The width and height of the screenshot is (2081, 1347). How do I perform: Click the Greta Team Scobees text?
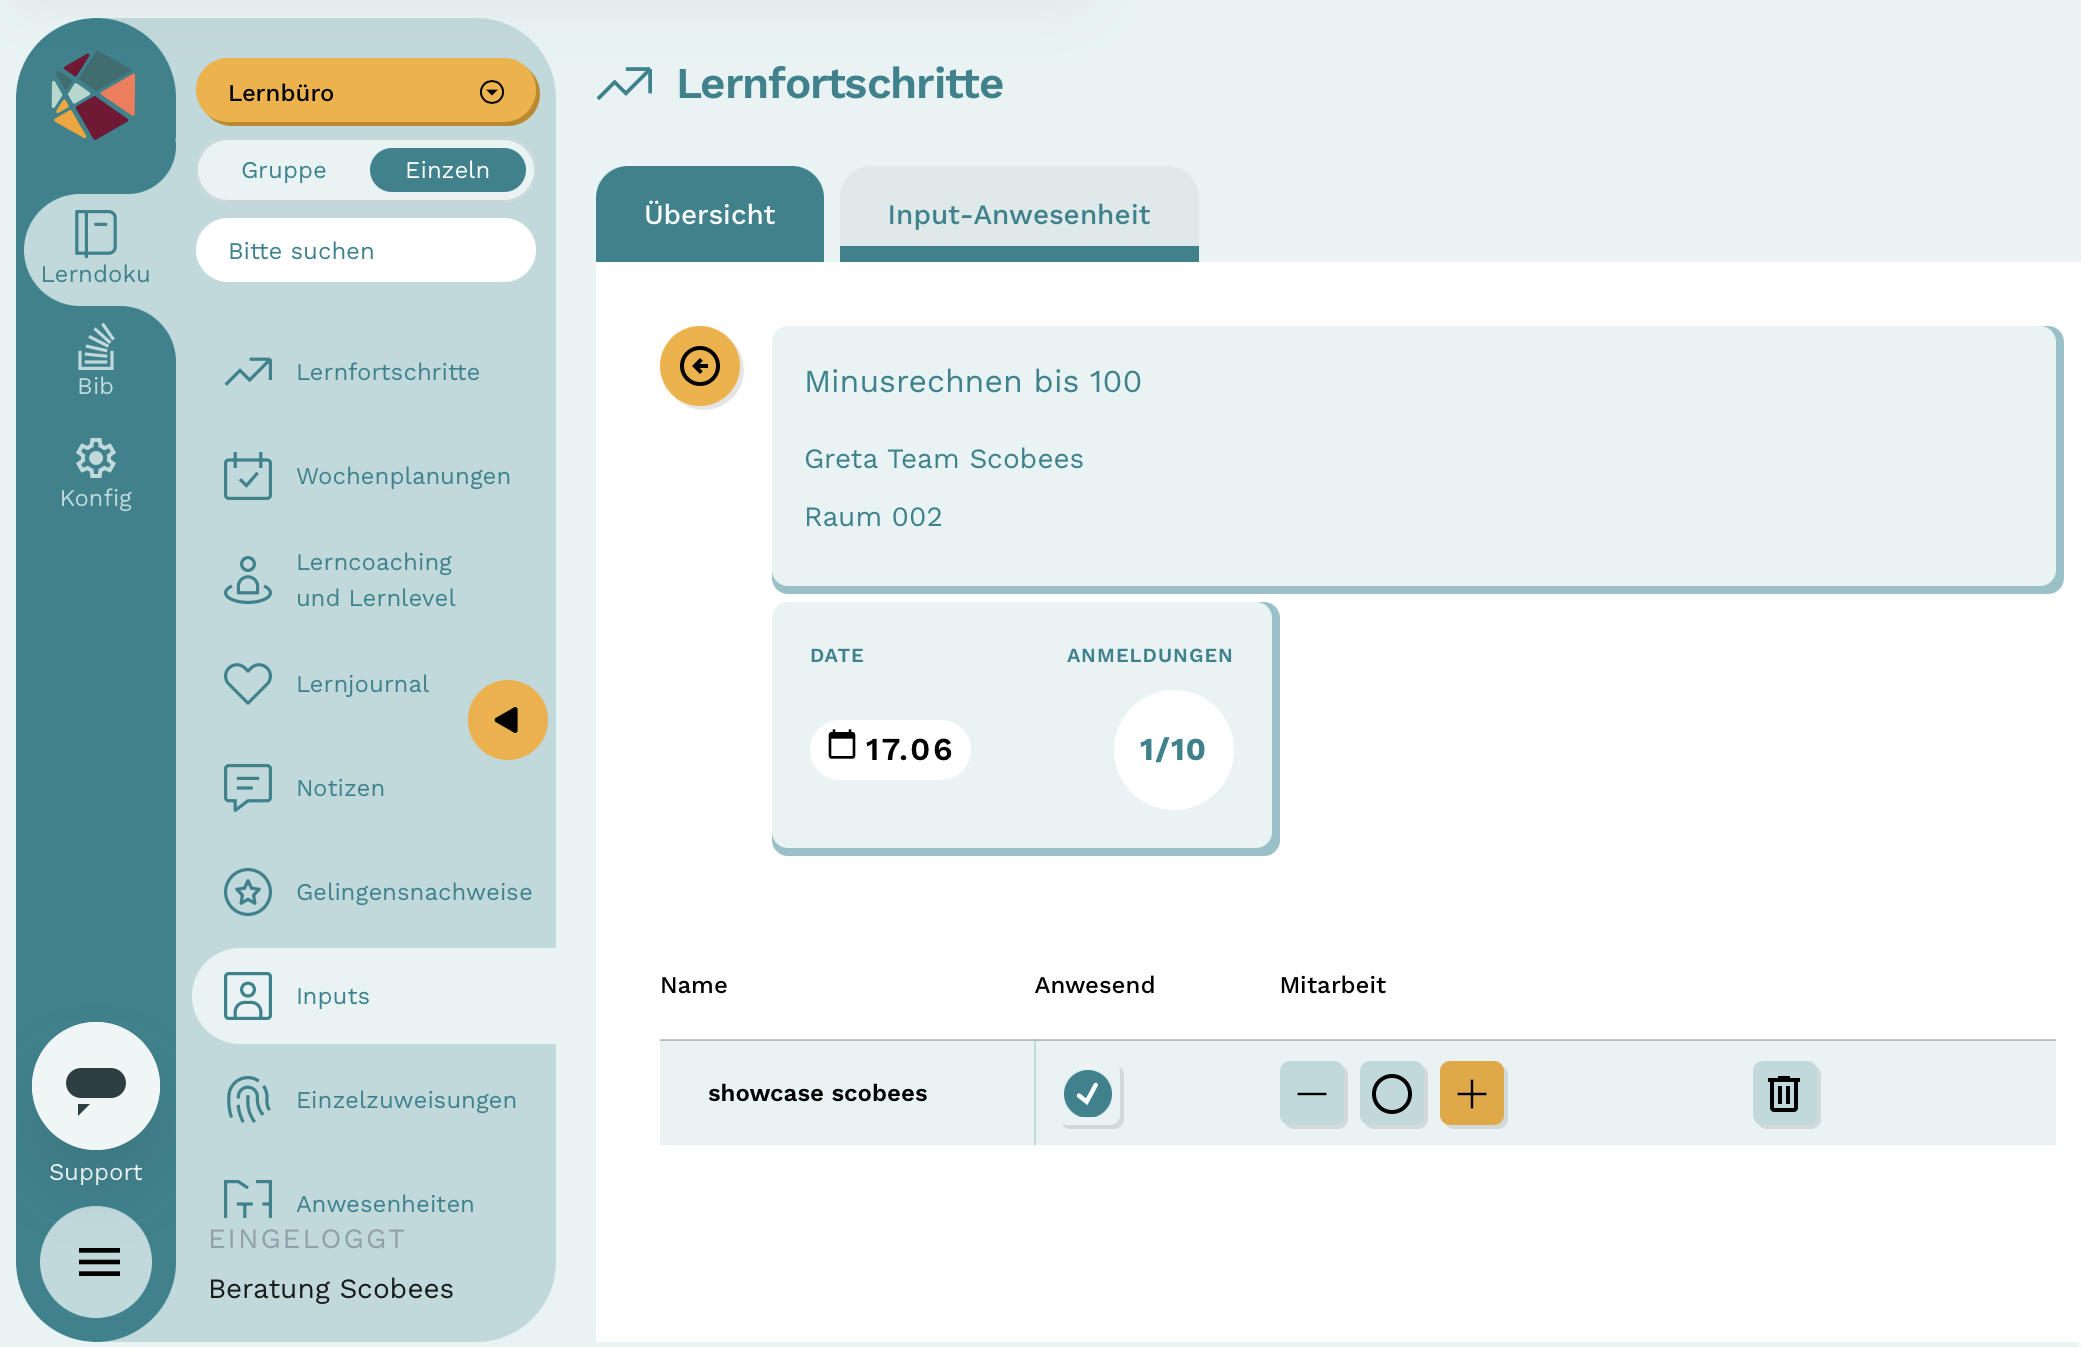(x=944, y=459)
